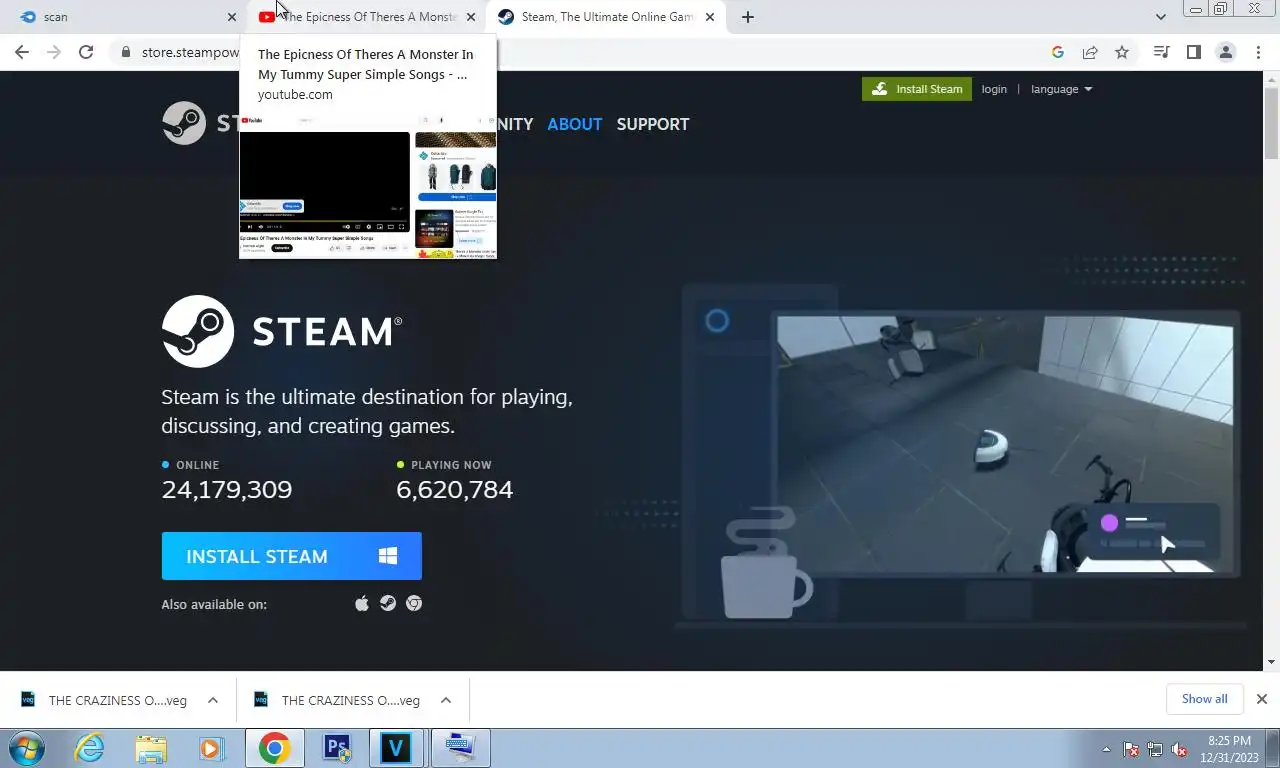Open the tab search chevron
The height and width of the screenshot is (768, 1280).
click(x=1160, y=17)
